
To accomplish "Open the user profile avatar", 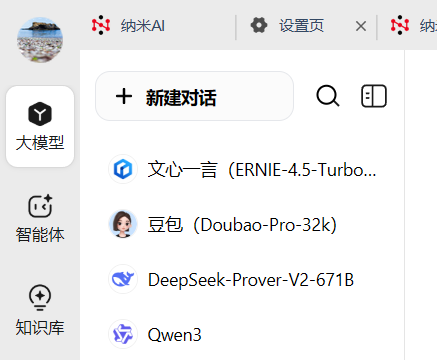I will pos(40,40).
